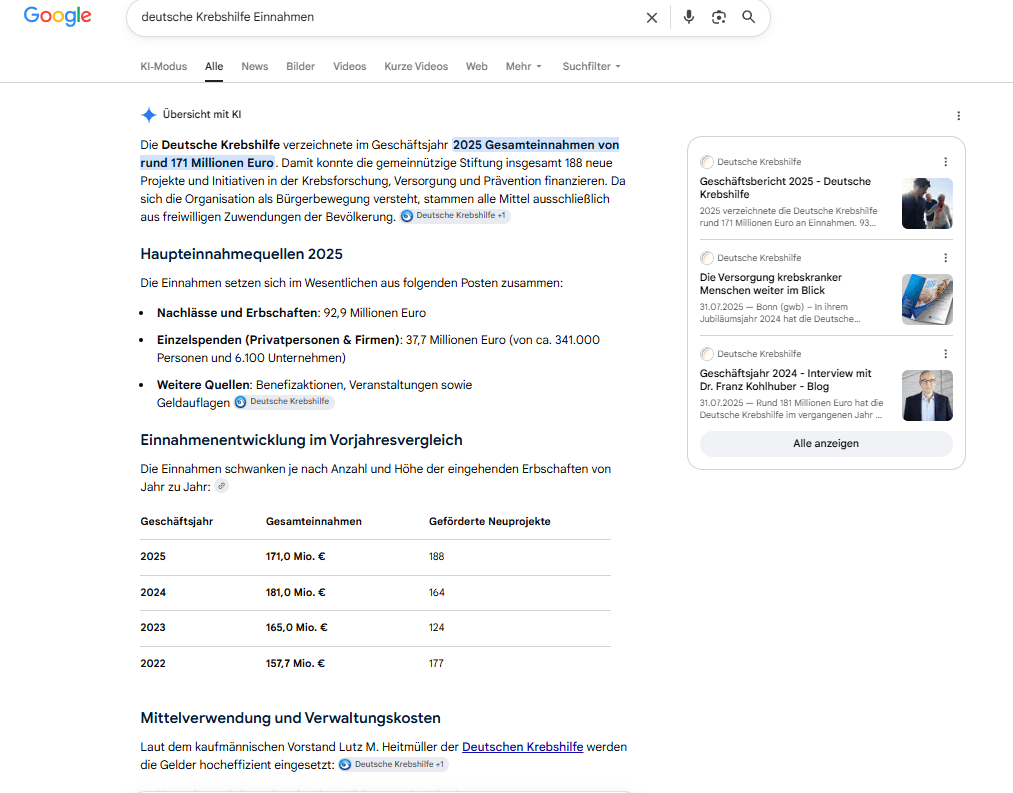Select the KI-Modus tab
This screenshot has height=793, width=1013.
(x=163, y=66)
